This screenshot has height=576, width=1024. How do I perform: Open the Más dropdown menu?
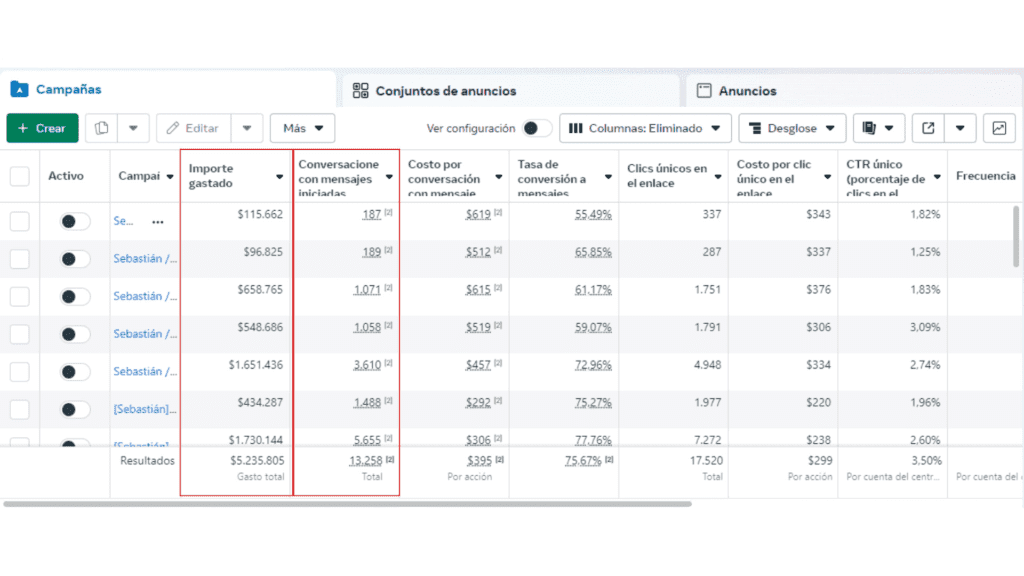coord(302,128)
